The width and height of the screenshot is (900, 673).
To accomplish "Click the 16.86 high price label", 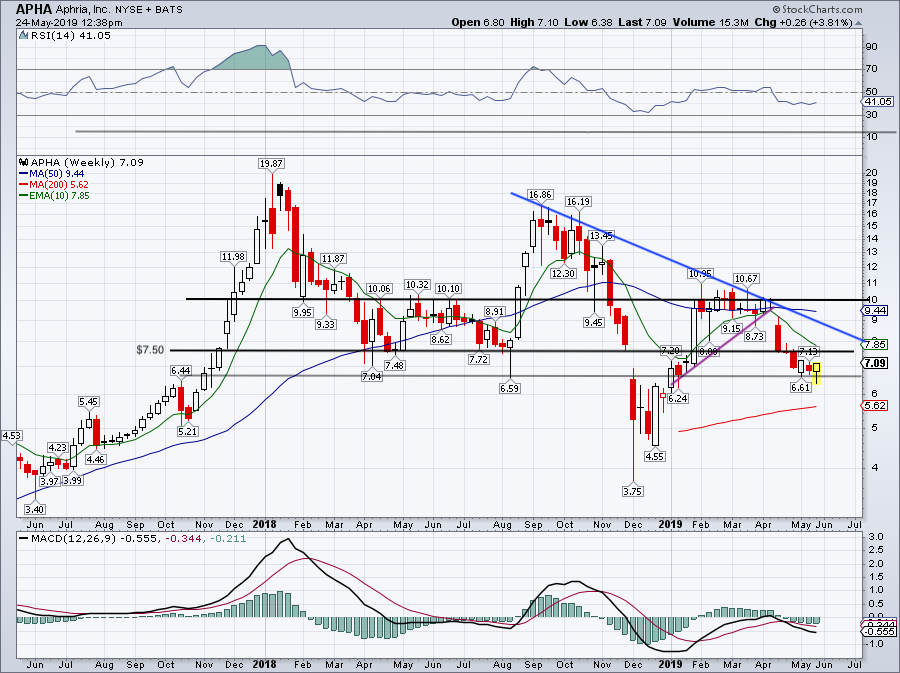I will point(540,194).
